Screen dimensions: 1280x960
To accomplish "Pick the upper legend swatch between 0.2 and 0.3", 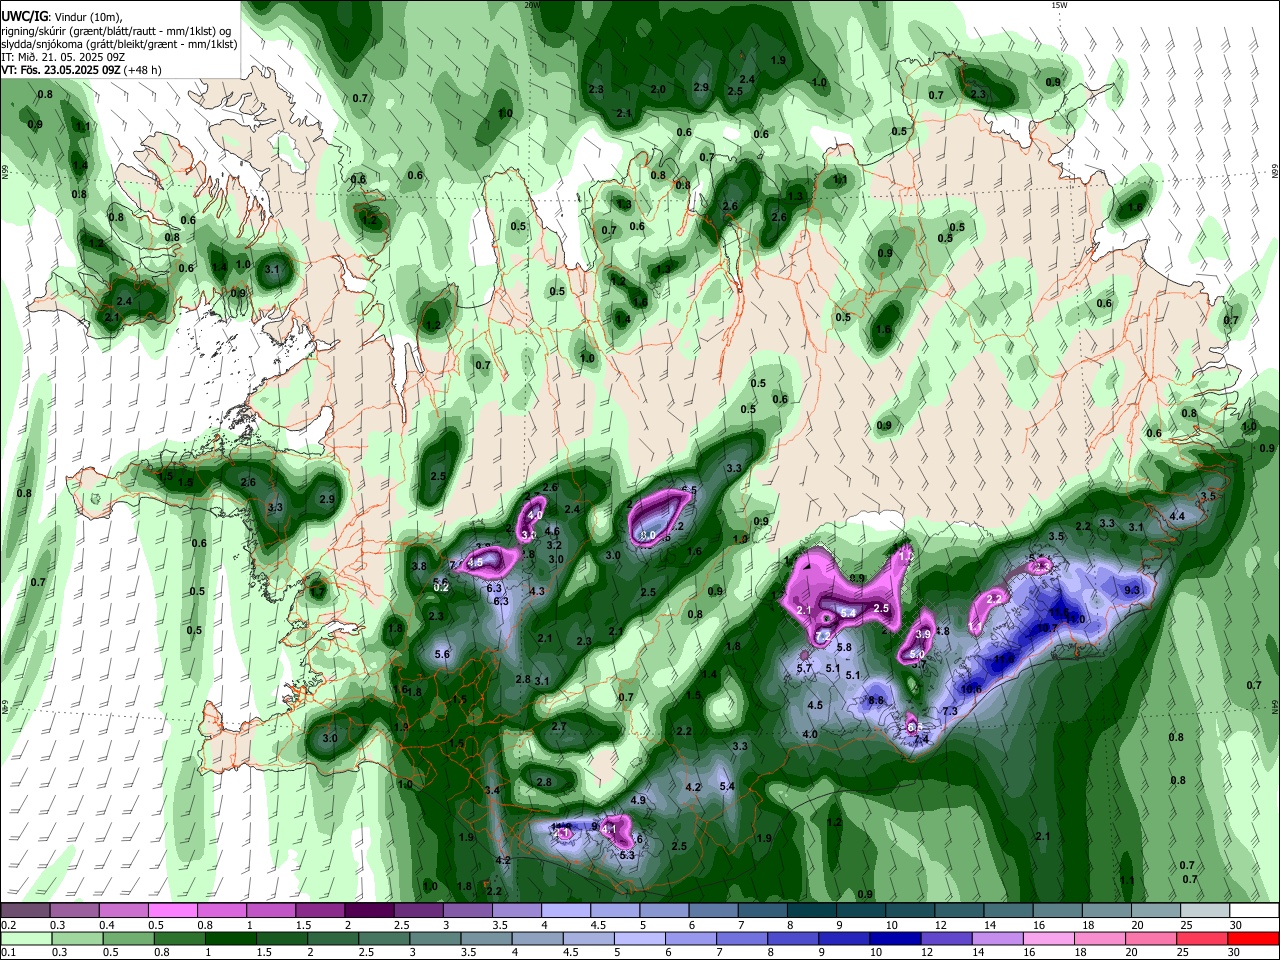I will 24,910.
